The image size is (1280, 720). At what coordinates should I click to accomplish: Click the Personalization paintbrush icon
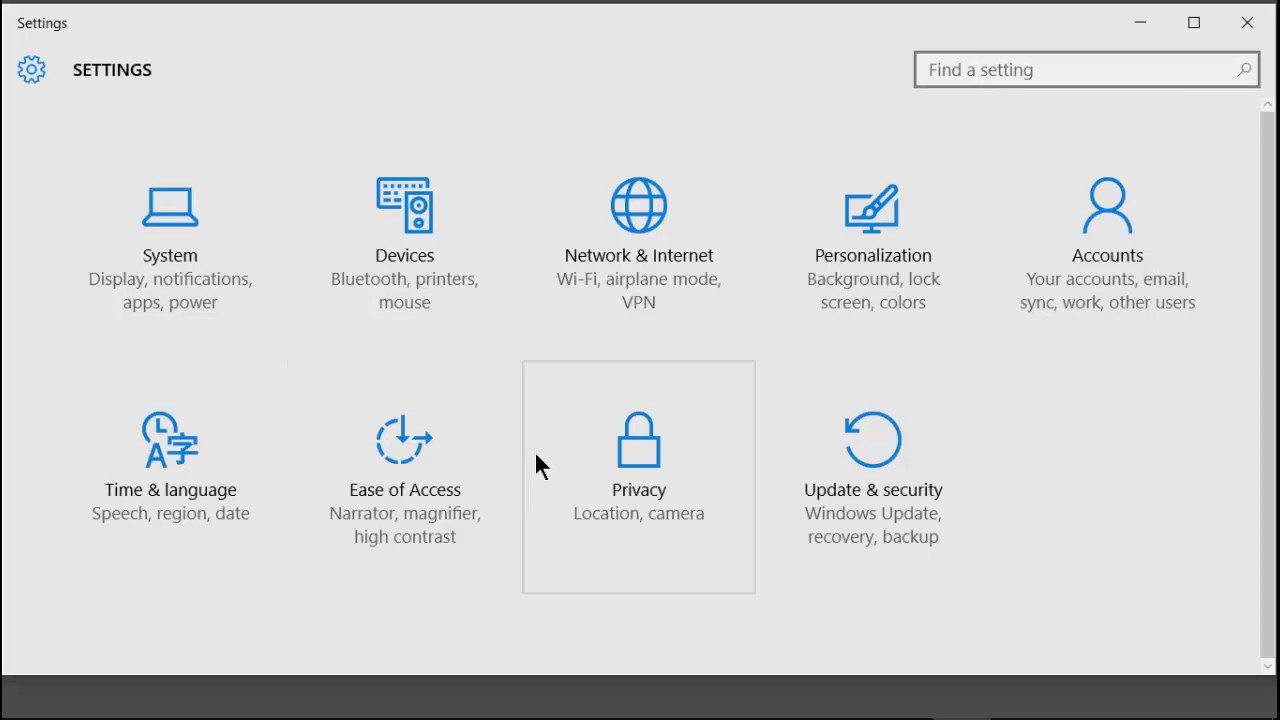872,206
